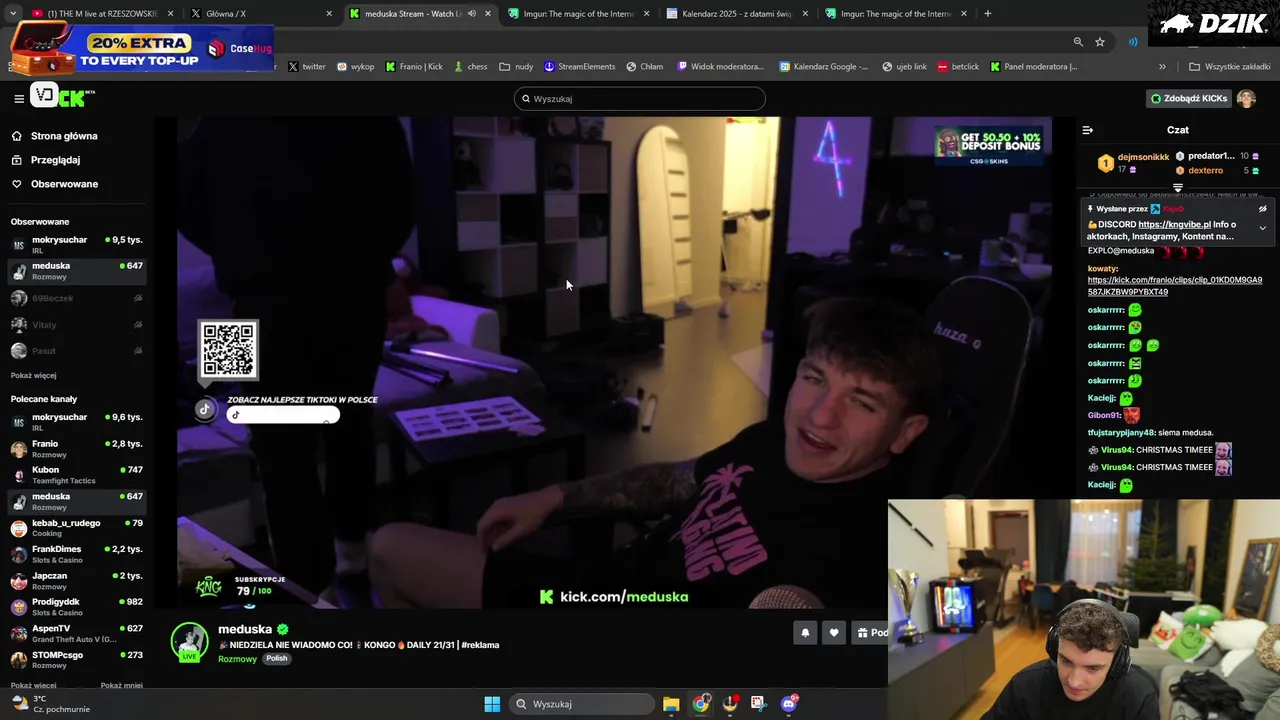Open the Kick hamburger menu
Viewport: 1280px width, 720px height.
19,98
